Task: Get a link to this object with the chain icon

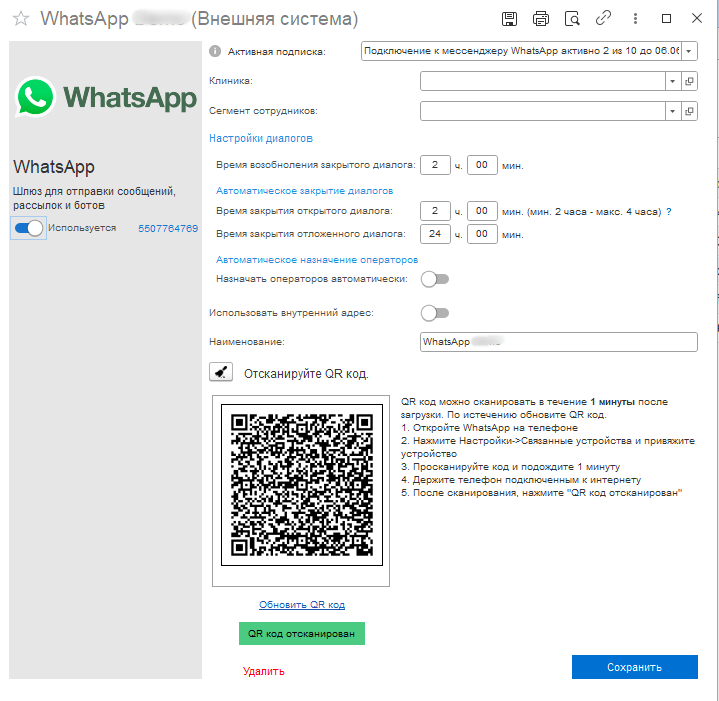Action: pos(603,18)
